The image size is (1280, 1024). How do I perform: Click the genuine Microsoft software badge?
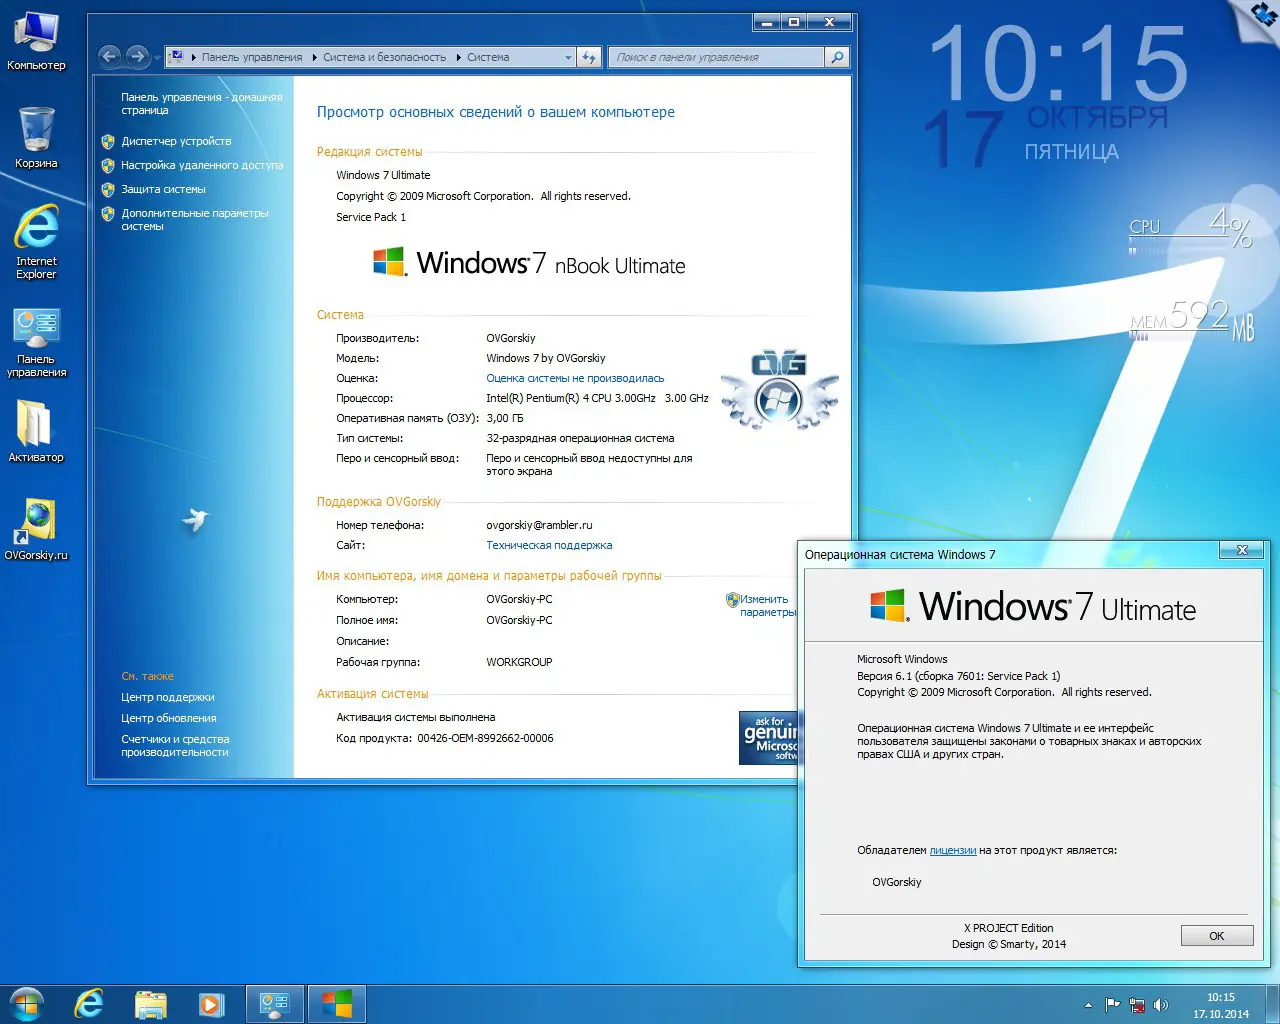[x=770, y=738]
